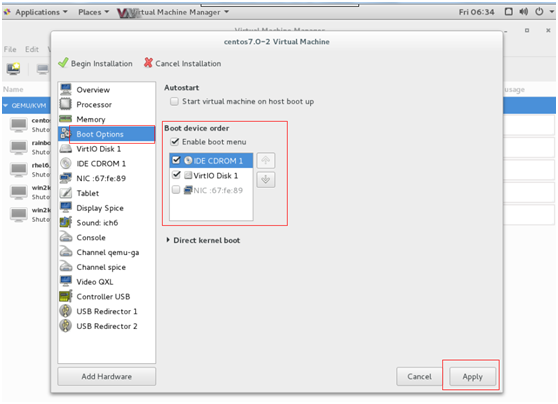
Task: Click the green Begin Installation checkmark icon
Action: click(63, 63)
